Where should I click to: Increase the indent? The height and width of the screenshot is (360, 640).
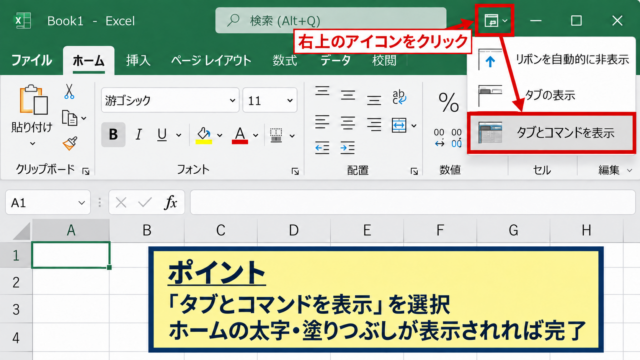347,148
